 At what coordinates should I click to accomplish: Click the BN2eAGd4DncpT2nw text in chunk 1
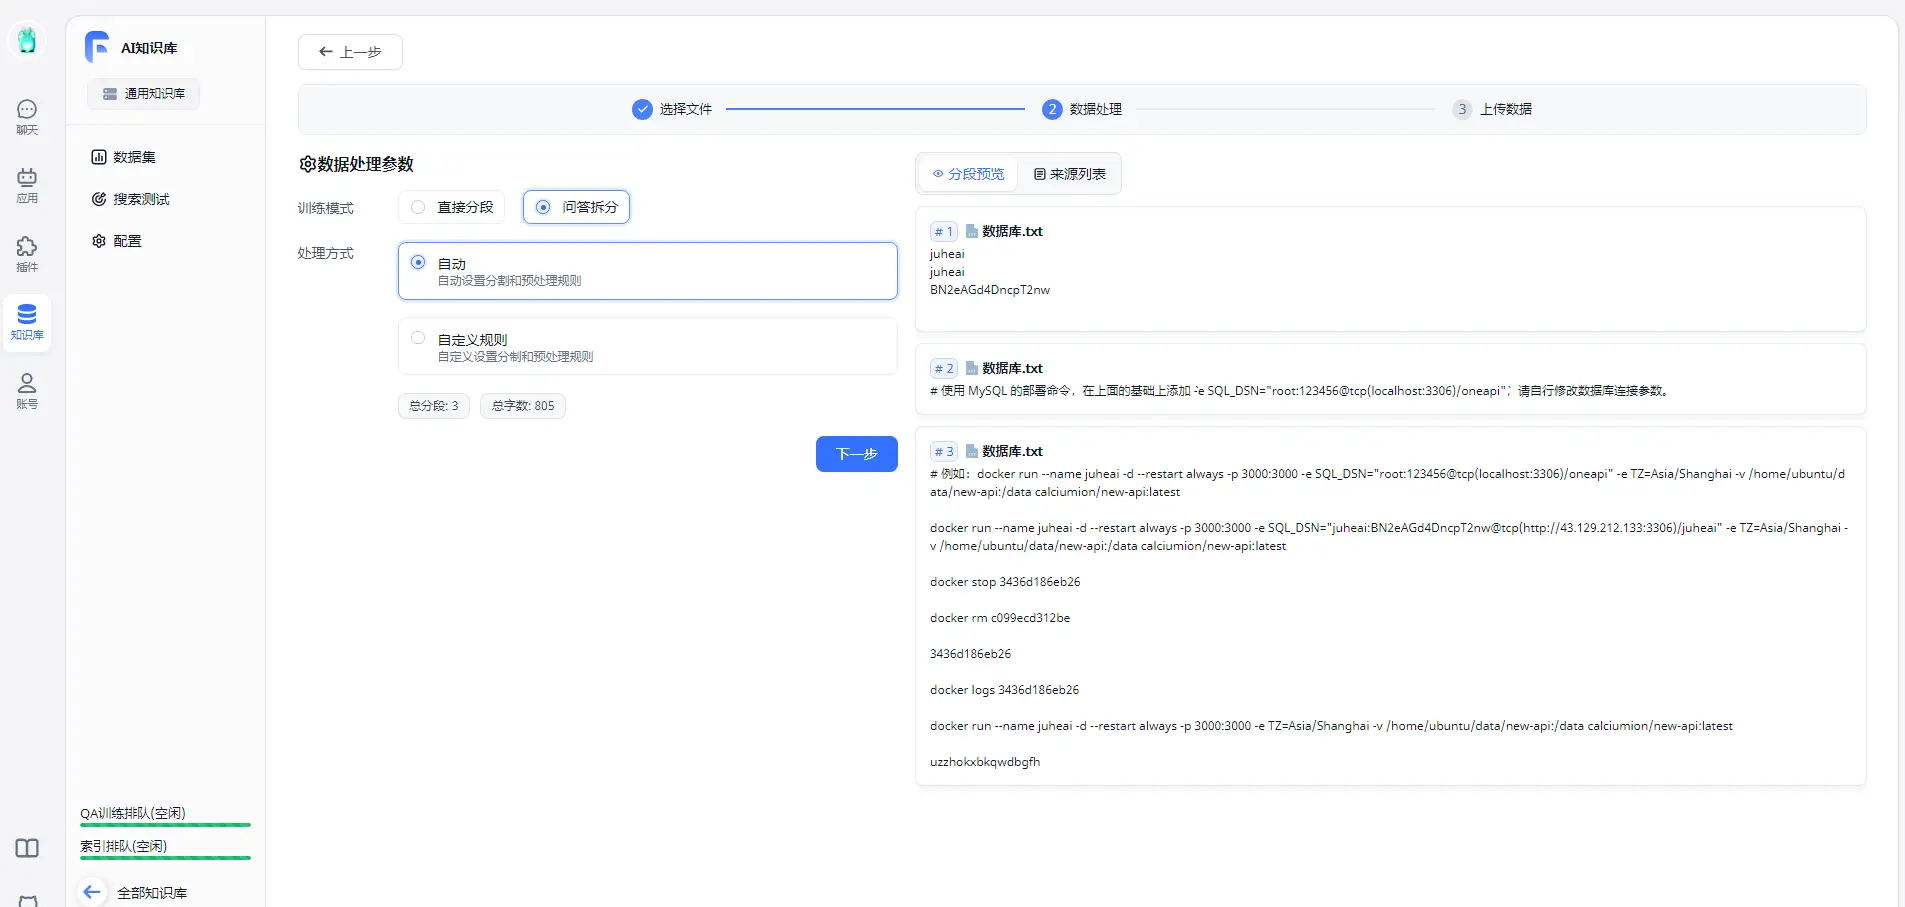point(990,290)
